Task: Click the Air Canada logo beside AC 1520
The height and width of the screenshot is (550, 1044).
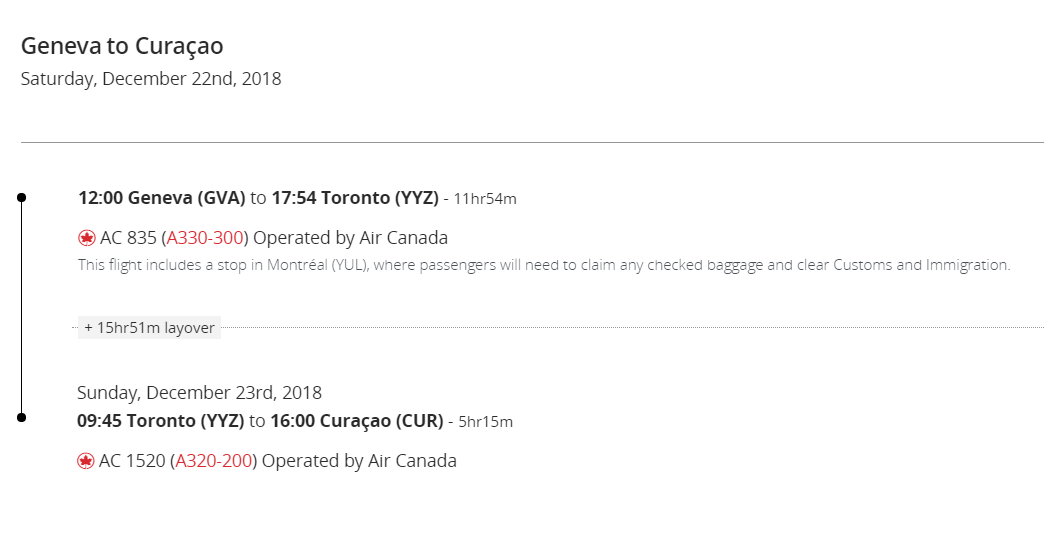Action: coord(85,461)
